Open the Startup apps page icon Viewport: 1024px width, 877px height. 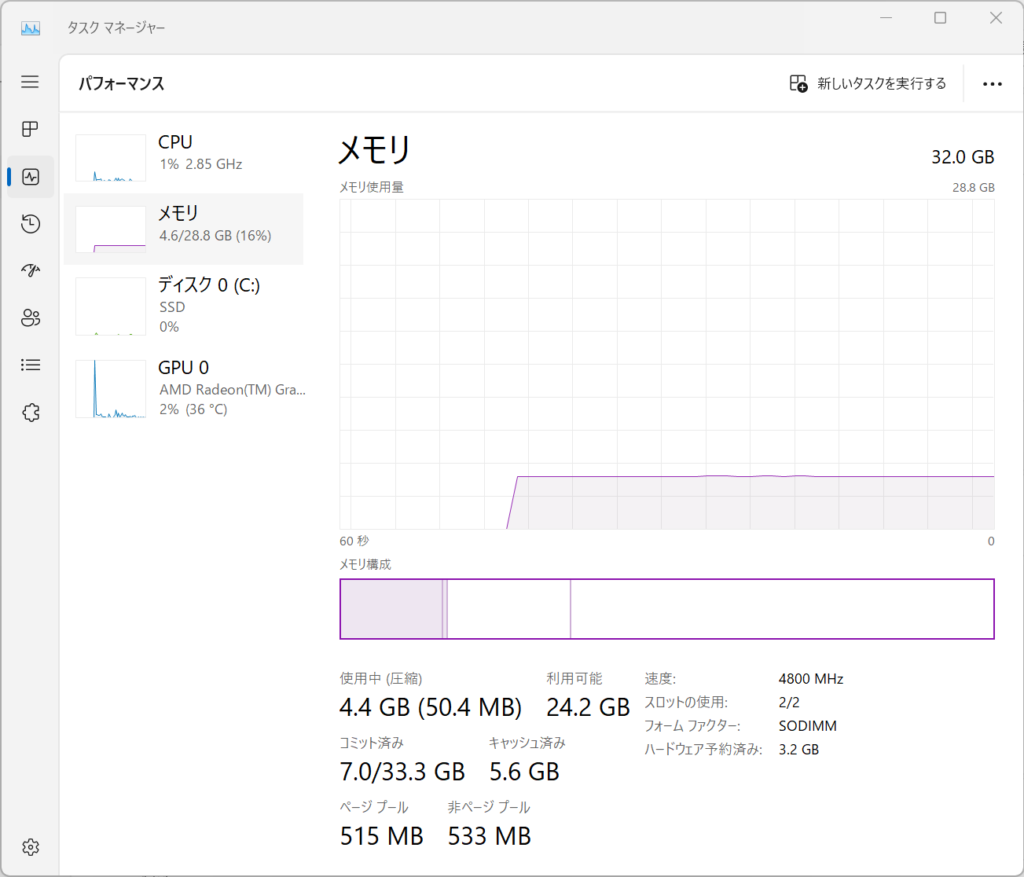tap(31, 270)
